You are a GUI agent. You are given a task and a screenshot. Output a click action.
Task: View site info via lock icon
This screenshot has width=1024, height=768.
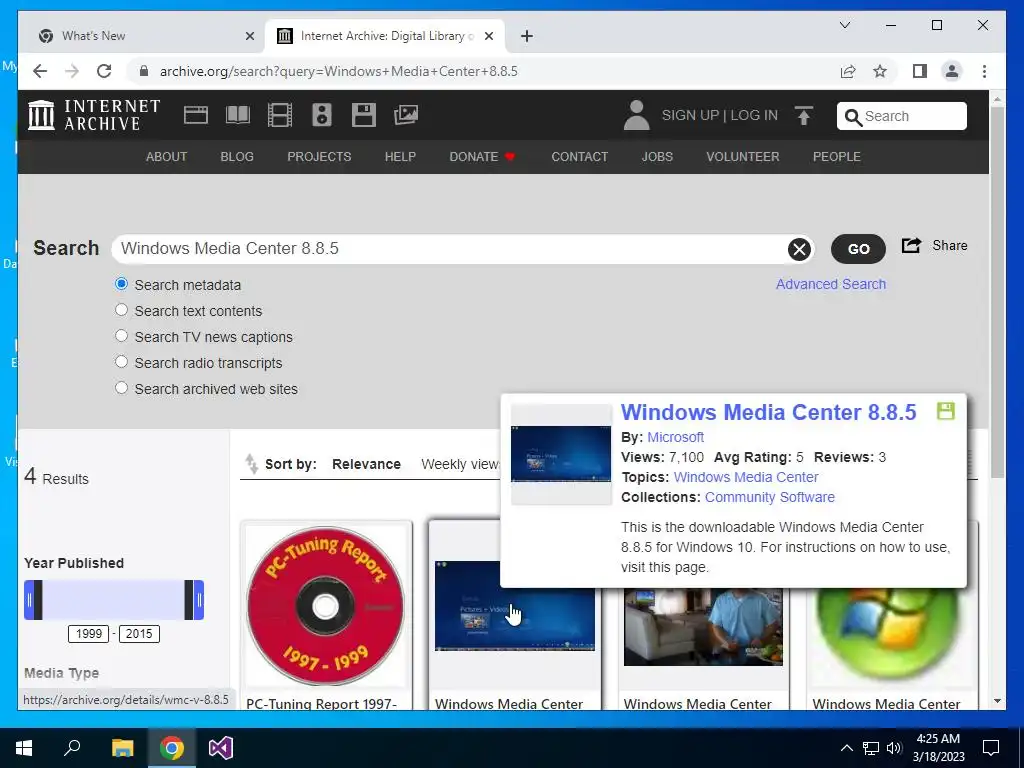(144, 71)
